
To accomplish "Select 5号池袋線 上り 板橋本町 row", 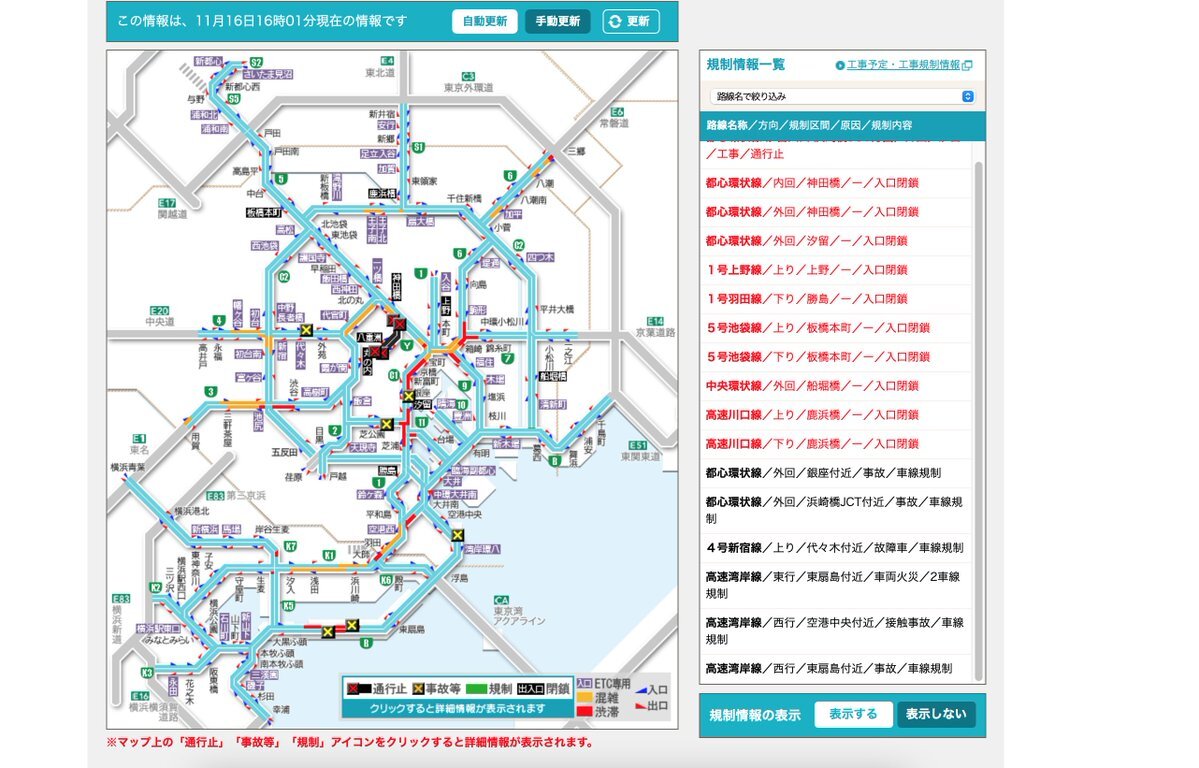I will coord(837,328).
